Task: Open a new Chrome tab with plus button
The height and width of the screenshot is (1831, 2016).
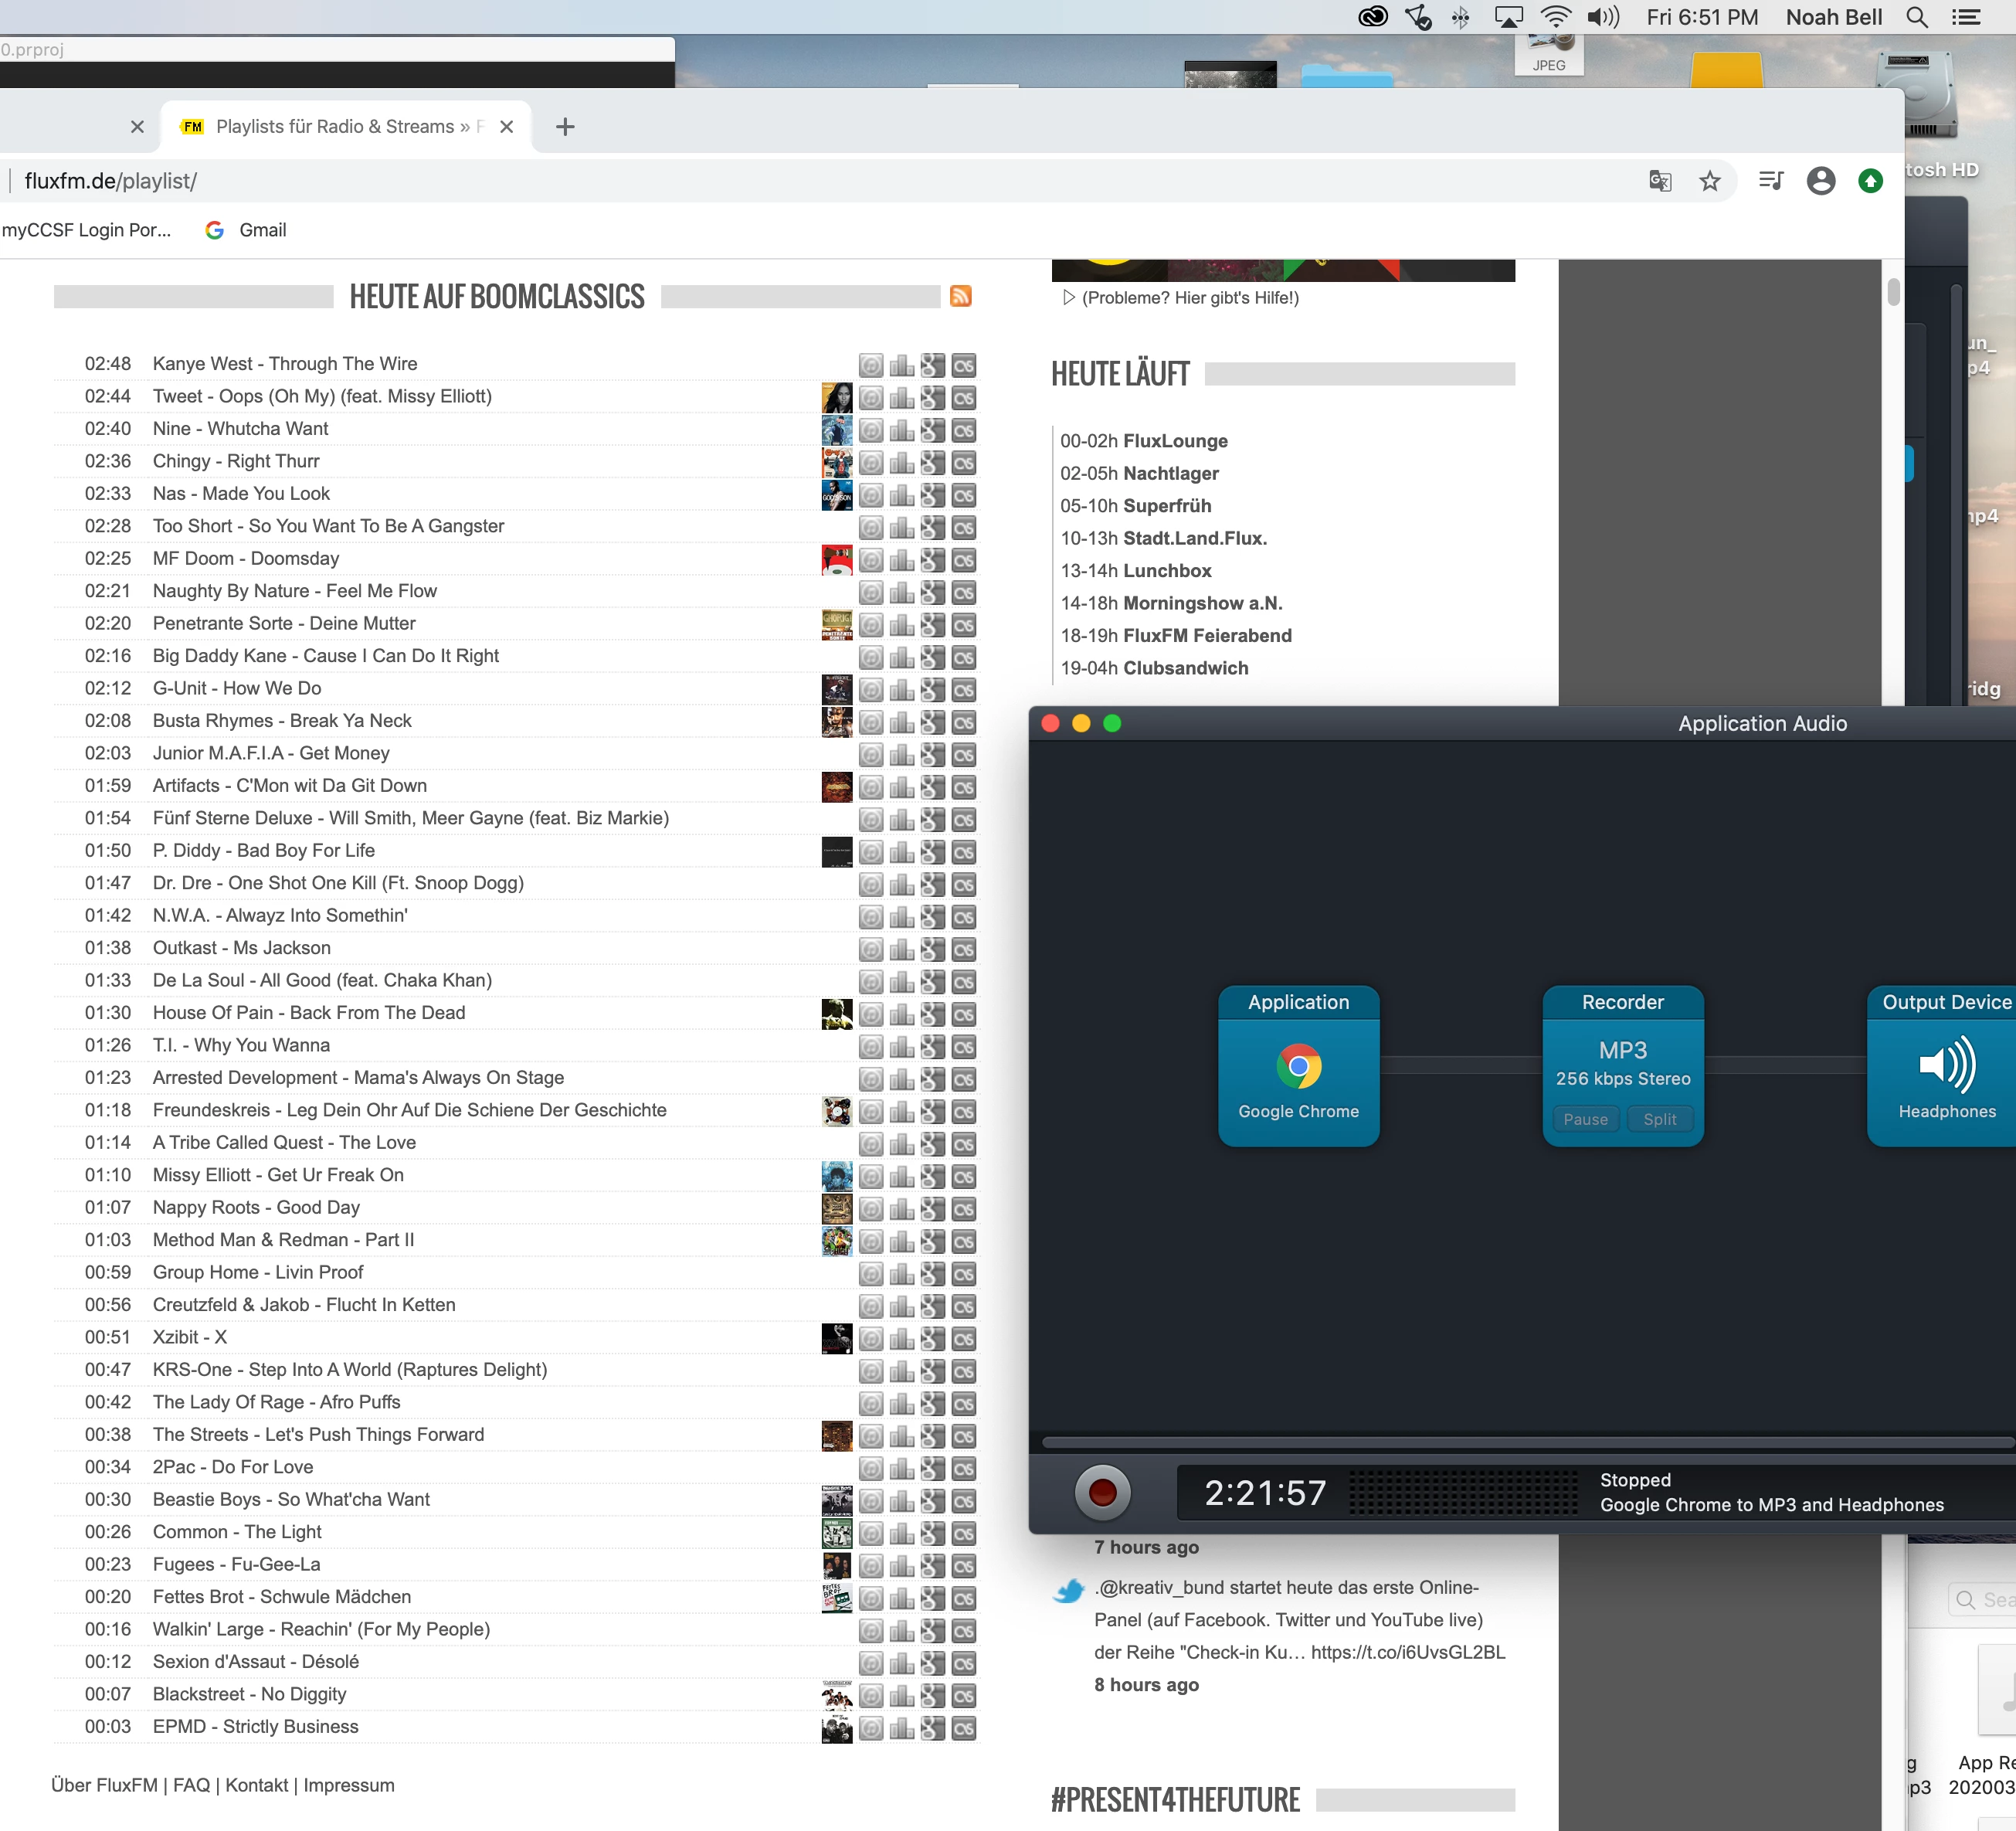Action: click(x=565, y=127)
